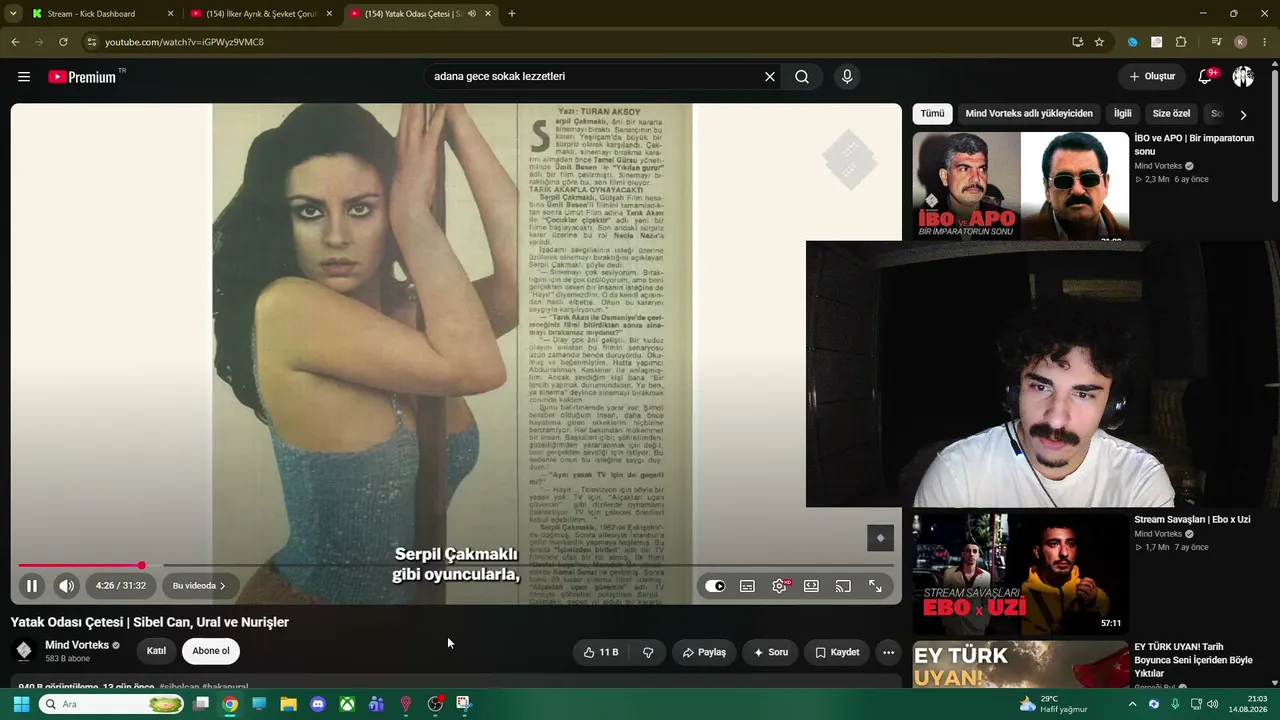The height and width of the screenshot is (720, 1280).
Task: Open Discord from the taskbar
Action: pos(318,704)
